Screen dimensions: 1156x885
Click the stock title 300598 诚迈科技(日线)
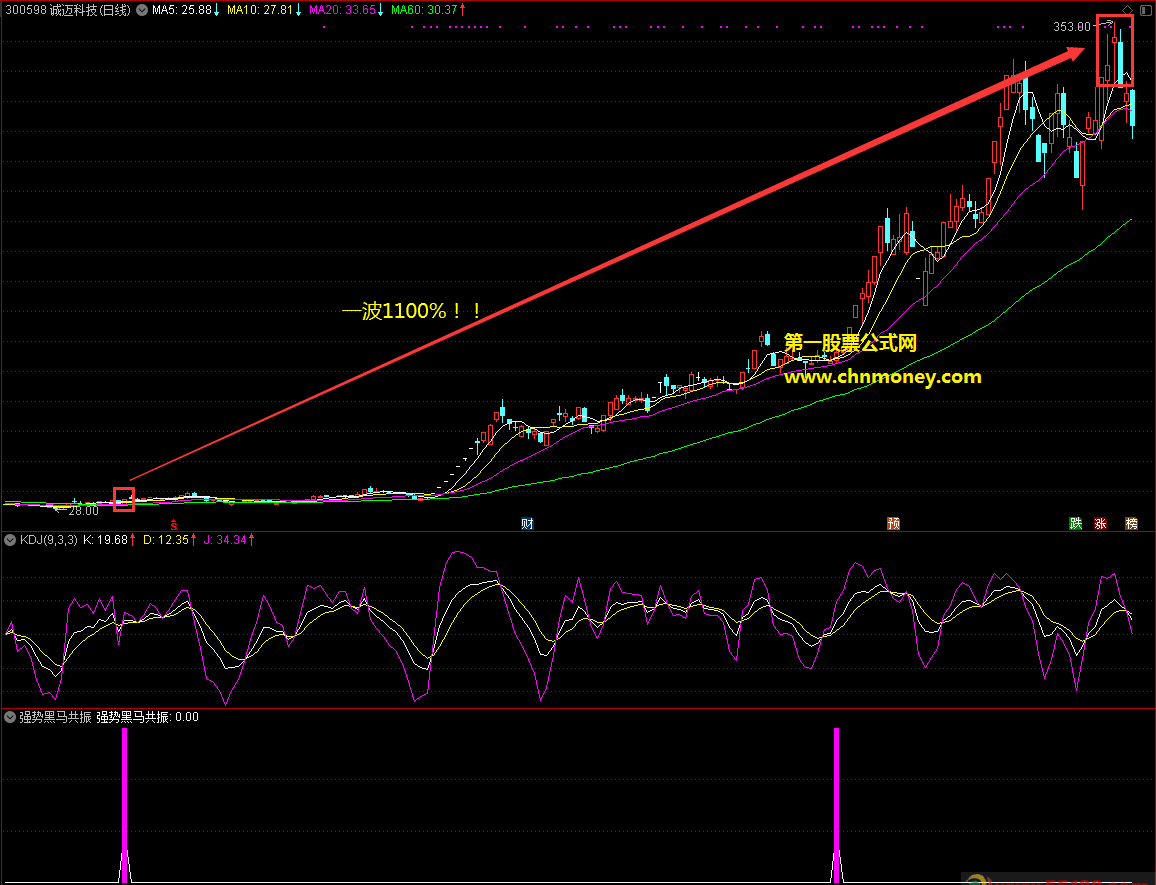(68, 10)
